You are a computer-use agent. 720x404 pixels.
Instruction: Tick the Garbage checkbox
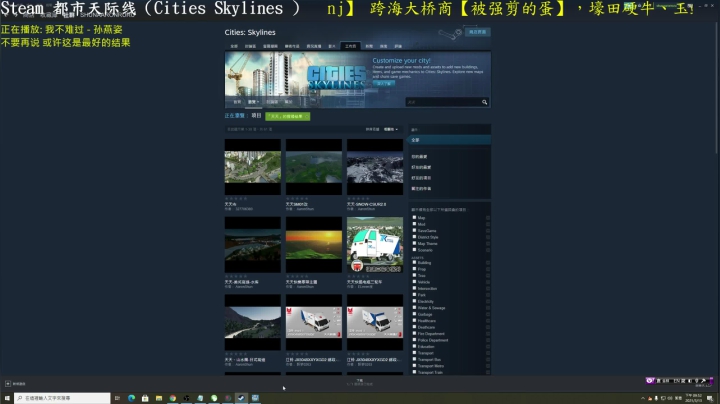click(414, 314)
